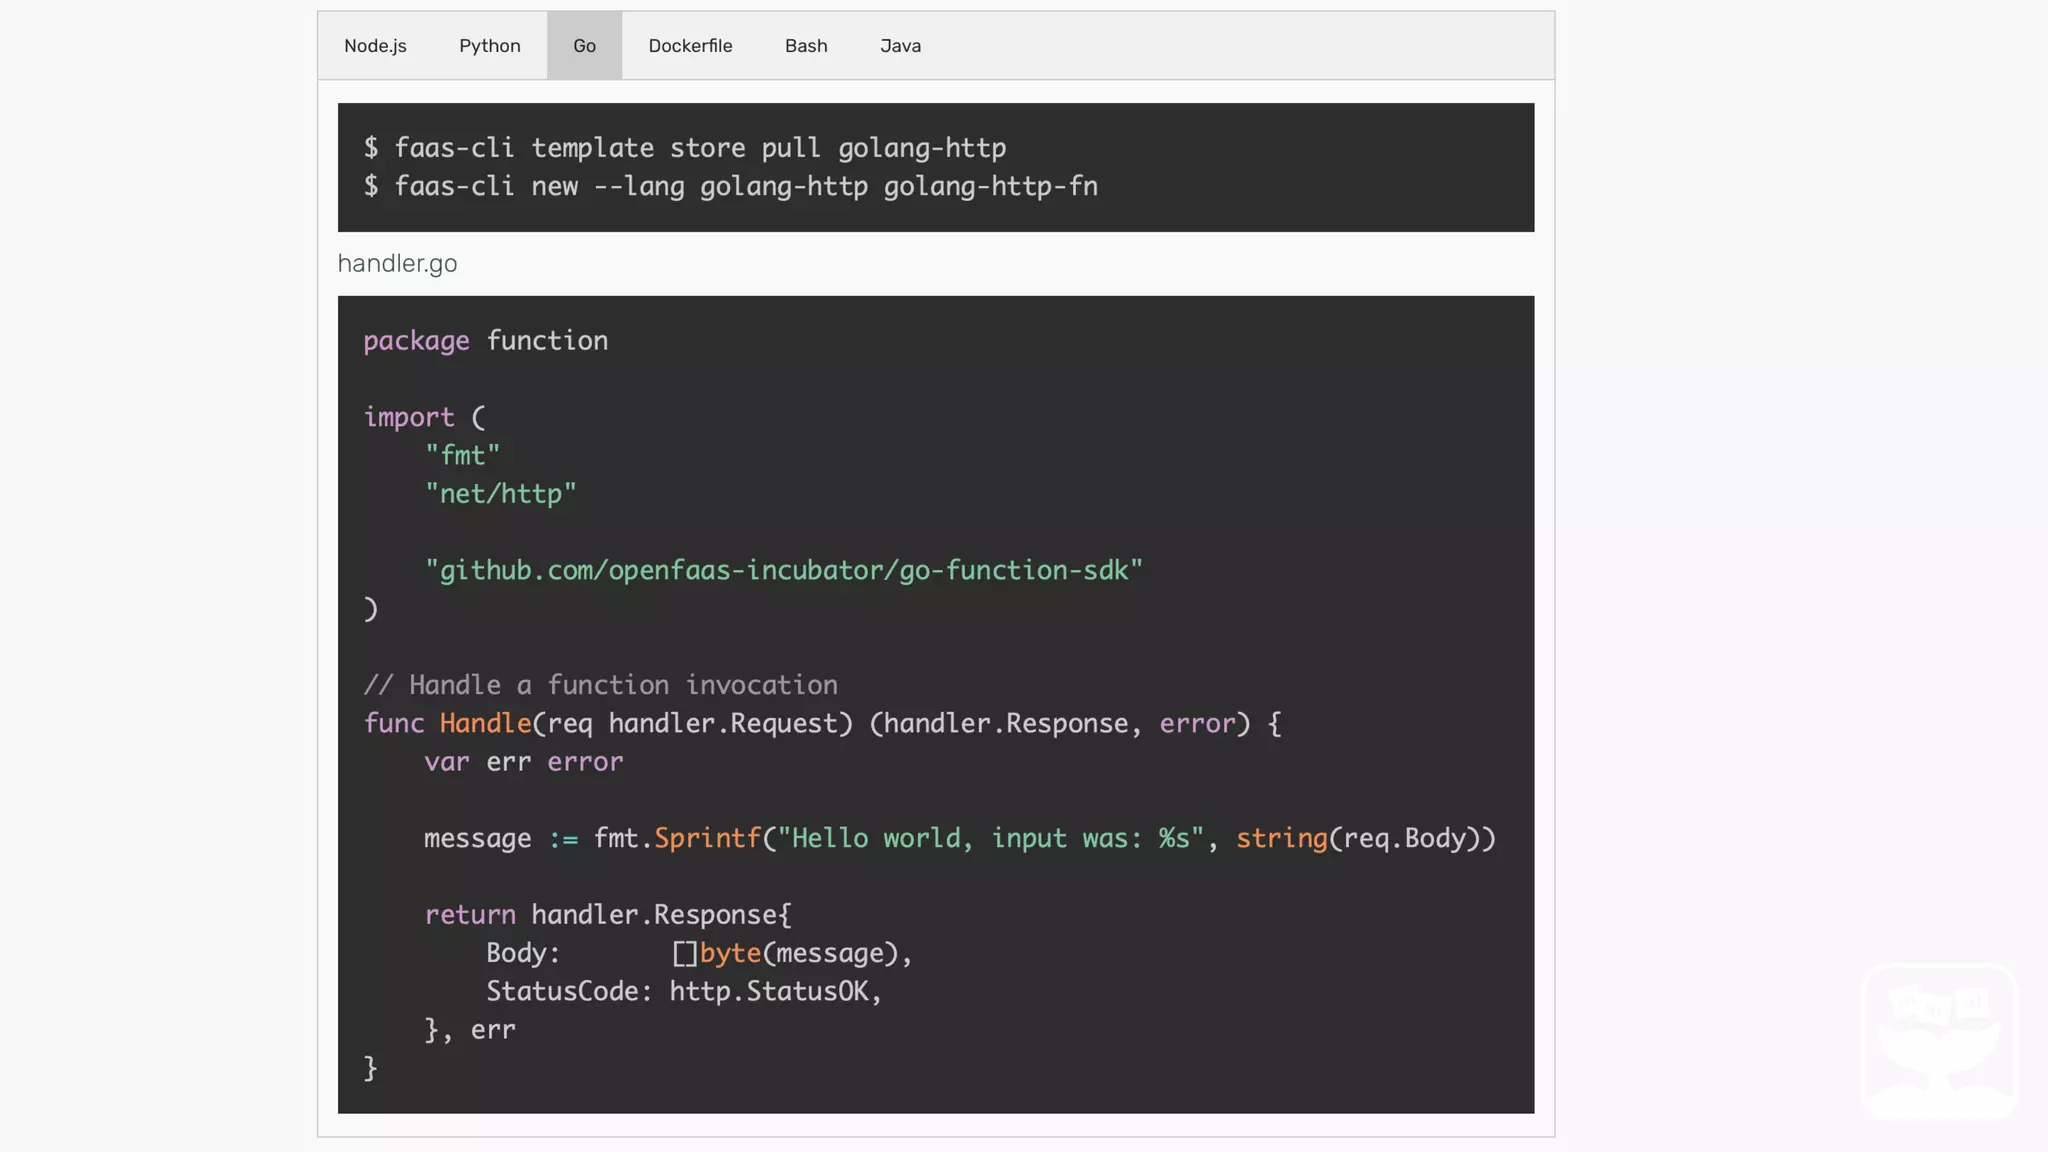The width and height of the screenshot is (2048, 1152).
Task: Click the Handle function name in code
Action: (485, 724)
